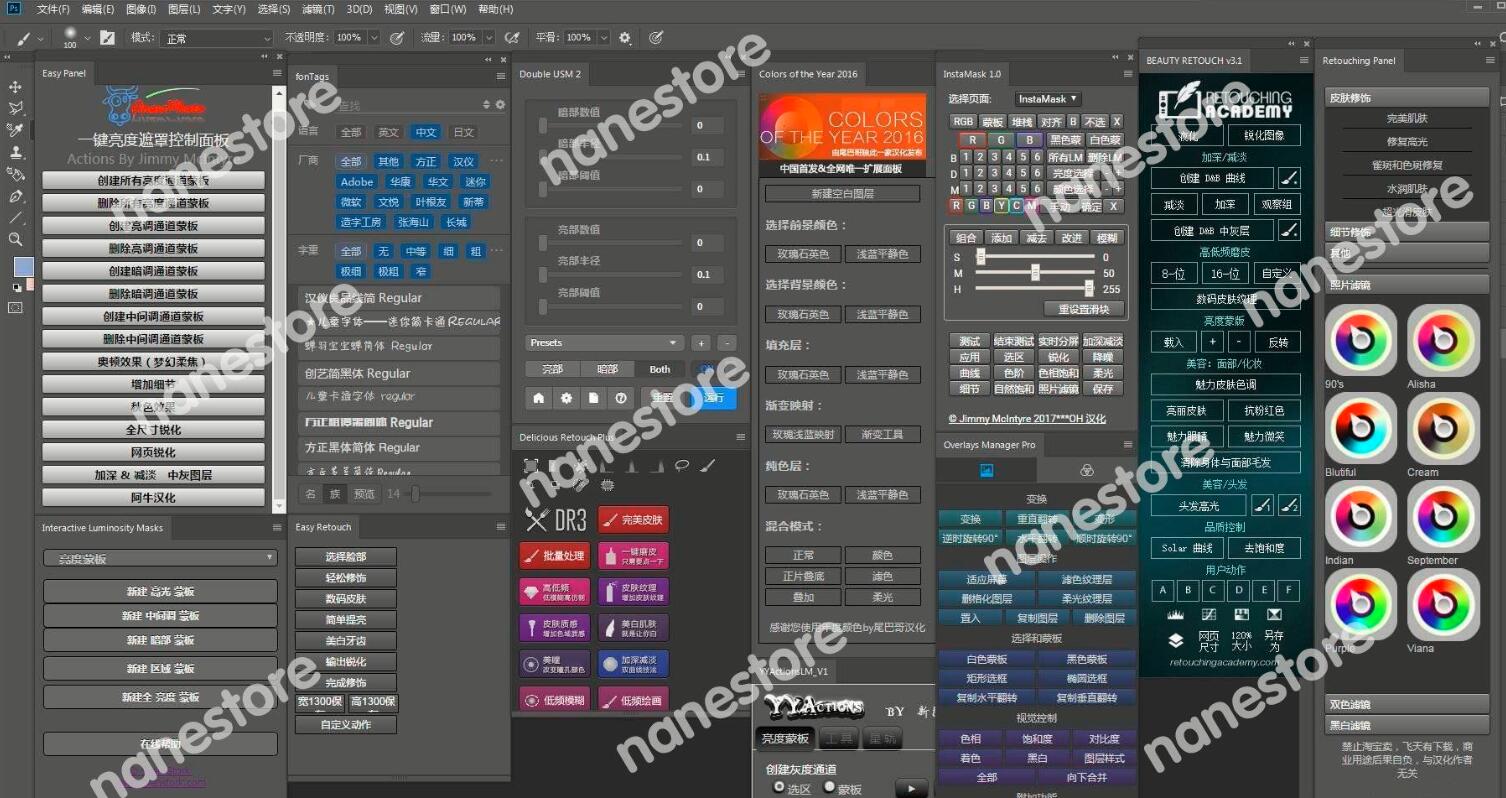1506x798 pixels.
Task: Pick the Eyedropper tool
Action: [x=15, y=130]
